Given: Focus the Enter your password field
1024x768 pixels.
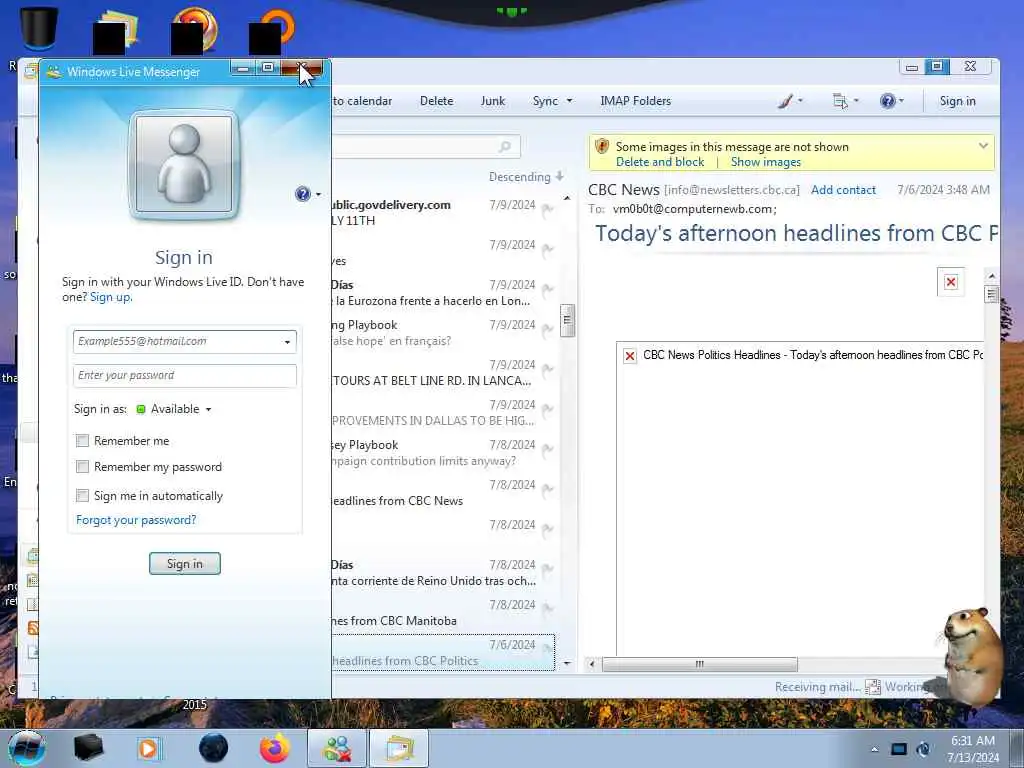Looking at the screenshot, I should click(x=185, y=376).
